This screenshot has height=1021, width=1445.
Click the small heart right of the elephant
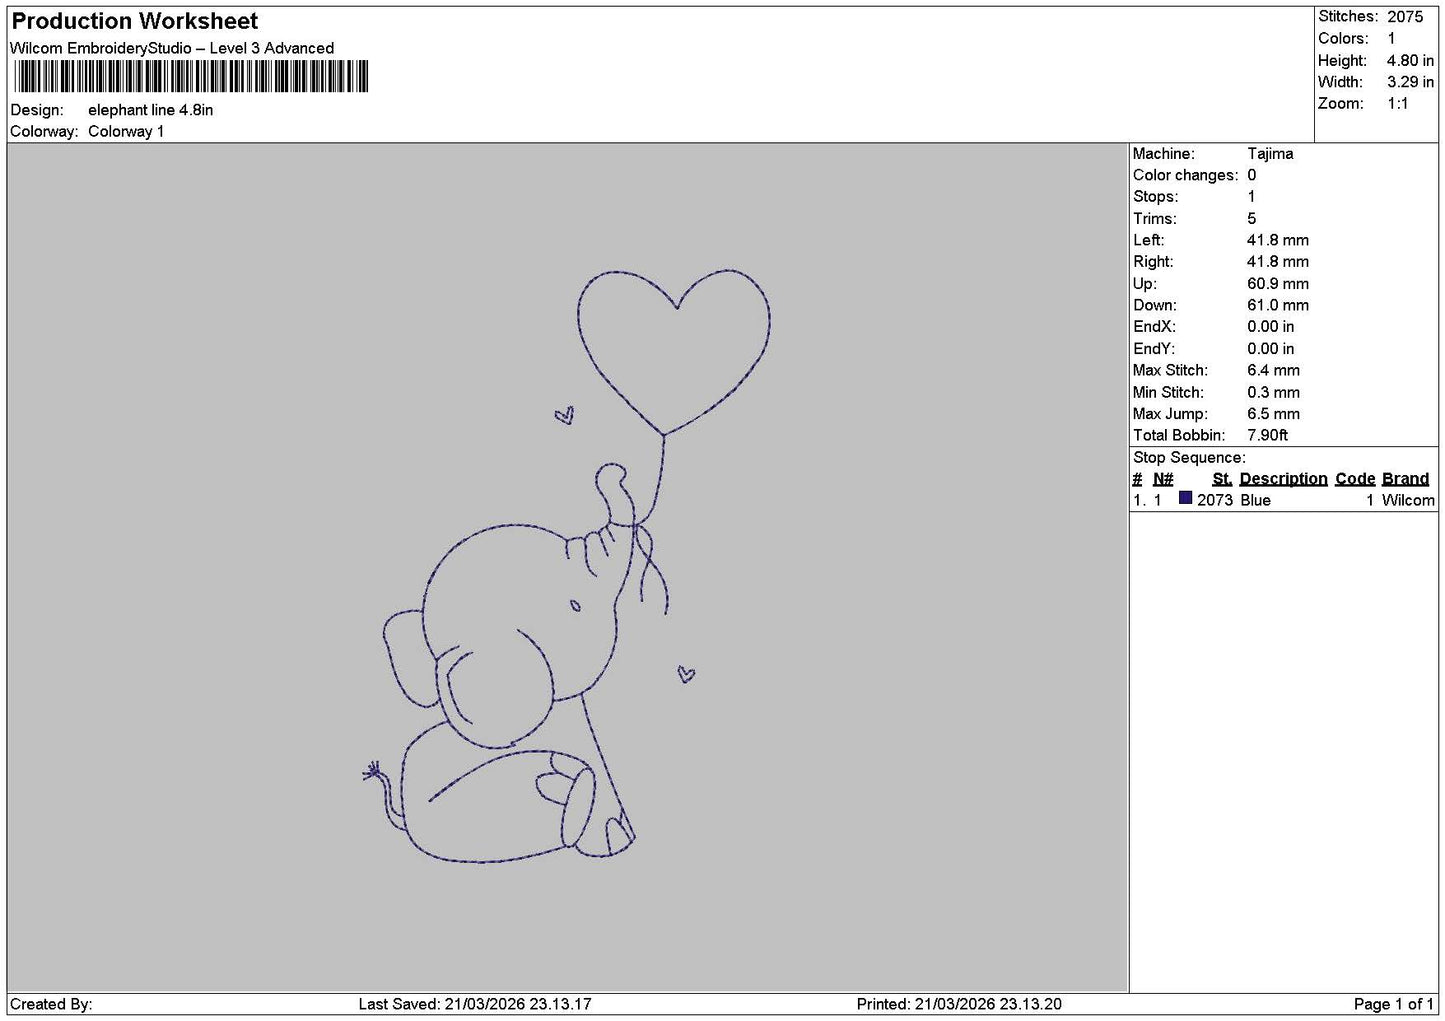click(x=686, y=675)
